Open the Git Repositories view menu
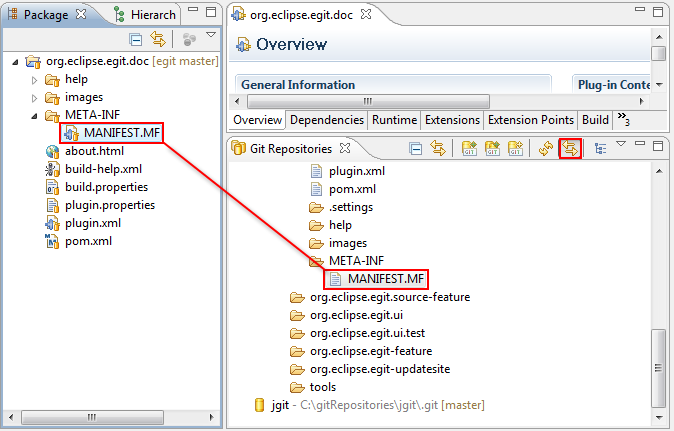 point(621,144)
